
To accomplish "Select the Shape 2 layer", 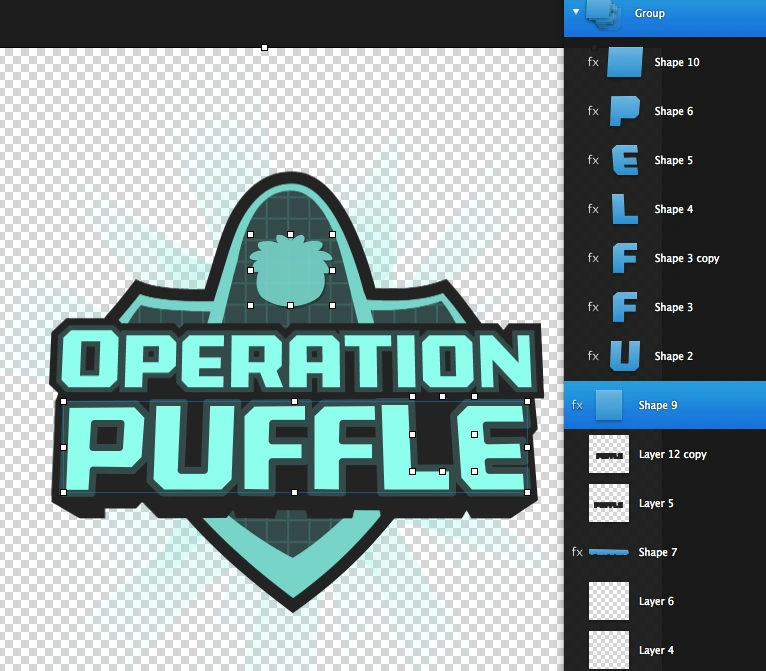I will tap(674, 356).
